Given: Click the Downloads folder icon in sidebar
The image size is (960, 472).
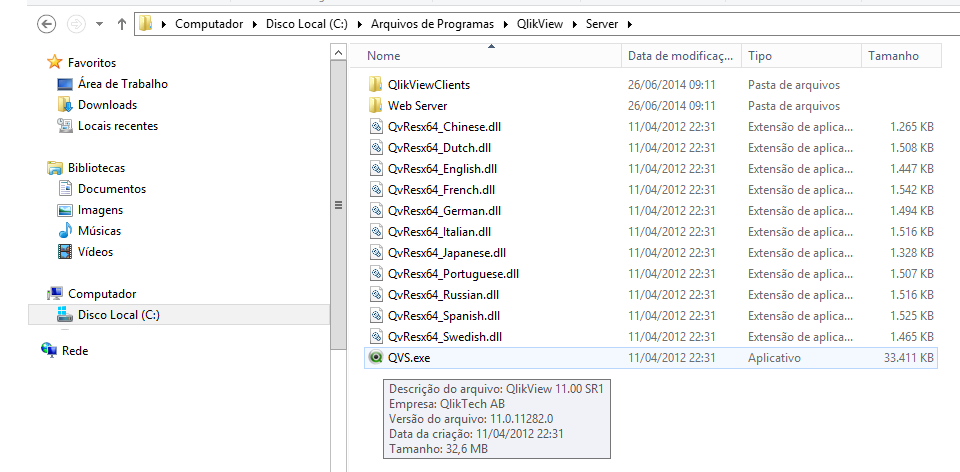Looking at the screenshot, I should pos(65,105).
